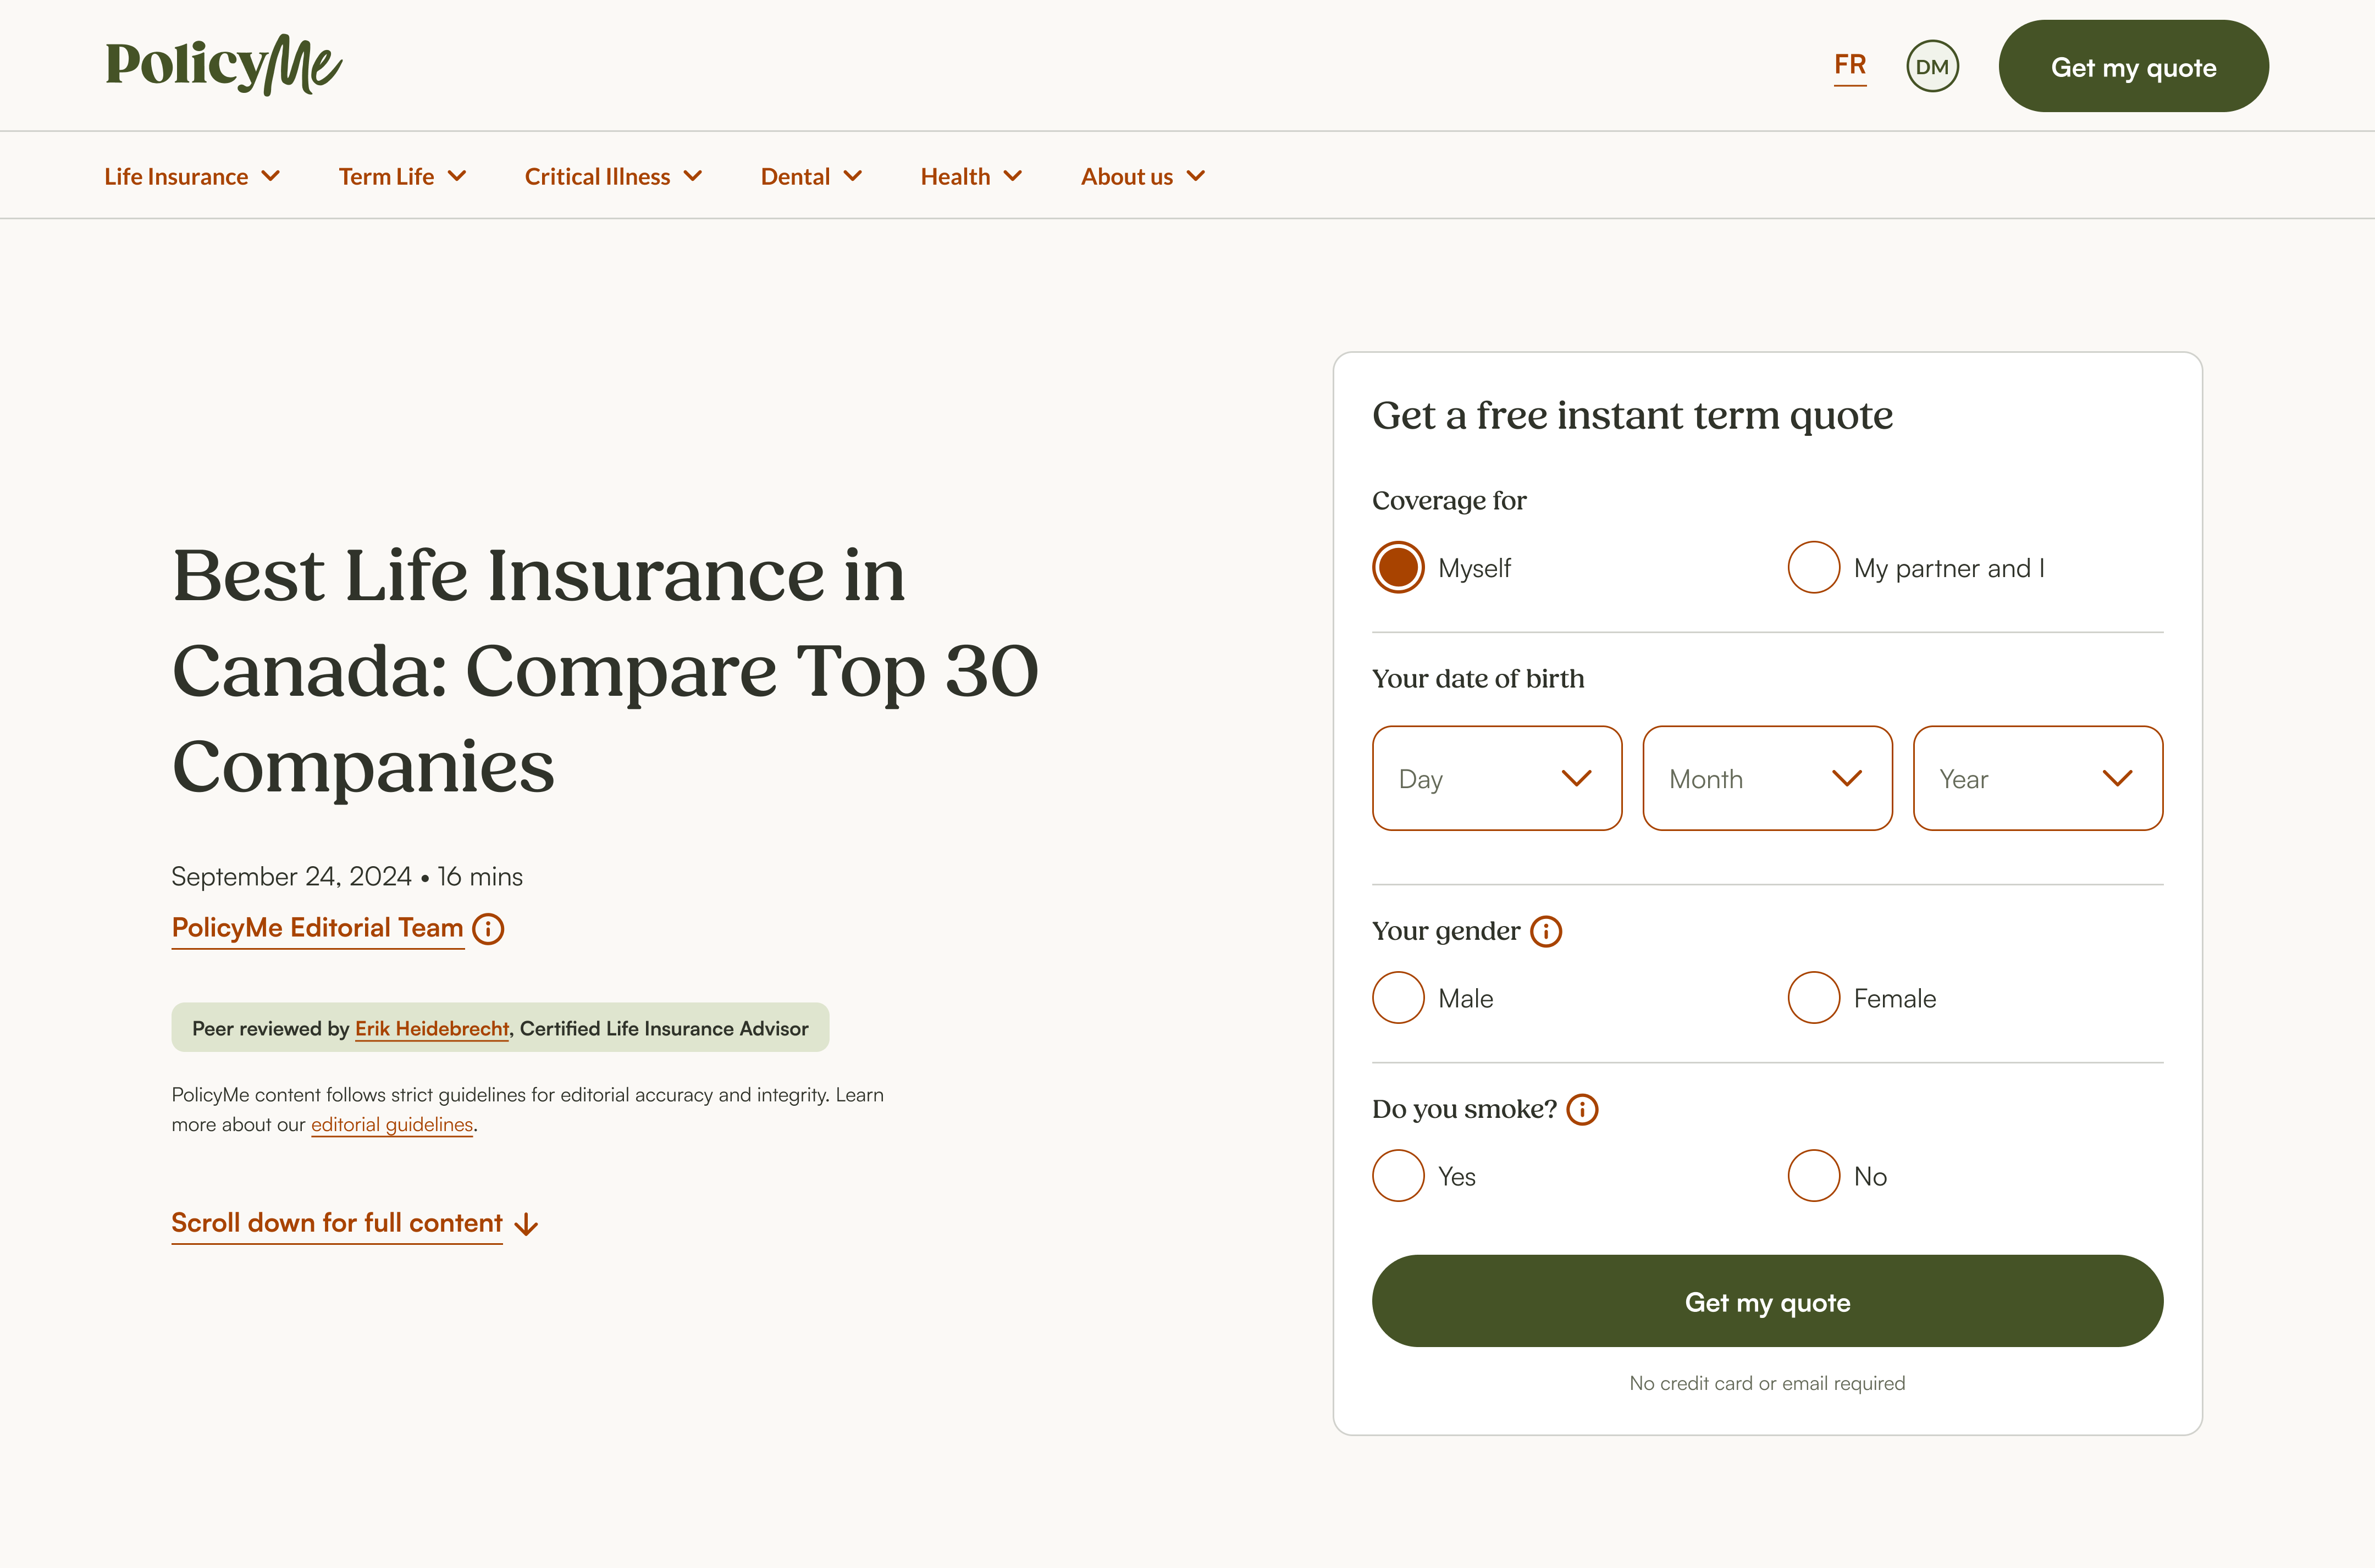Screen dimensions: 2375x1568
Task: Open the Year dropdown
Action: pyautogui.click(x=2038, y=778)
